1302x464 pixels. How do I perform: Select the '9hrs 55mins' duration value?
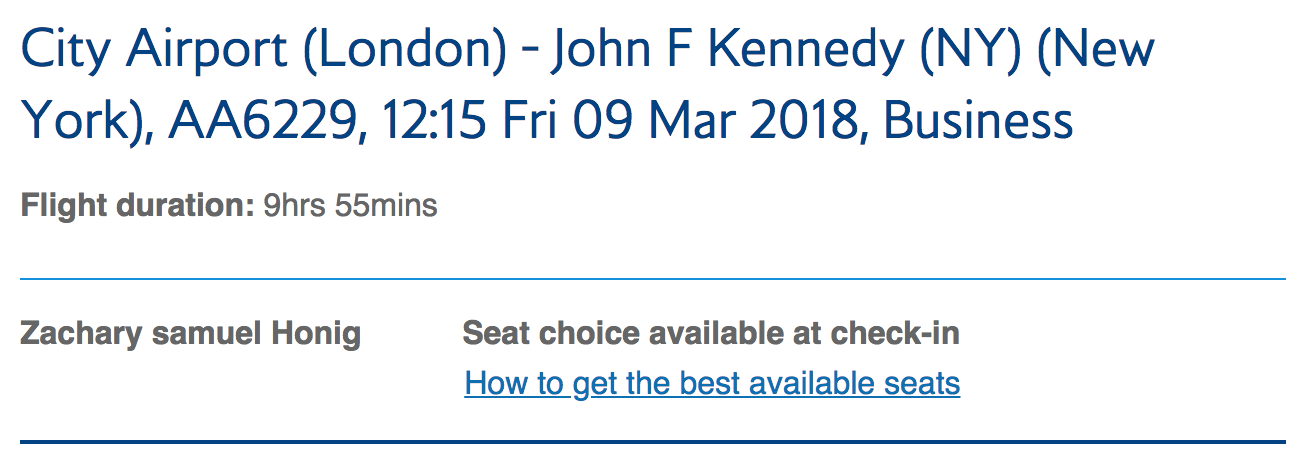click(350, 207)
